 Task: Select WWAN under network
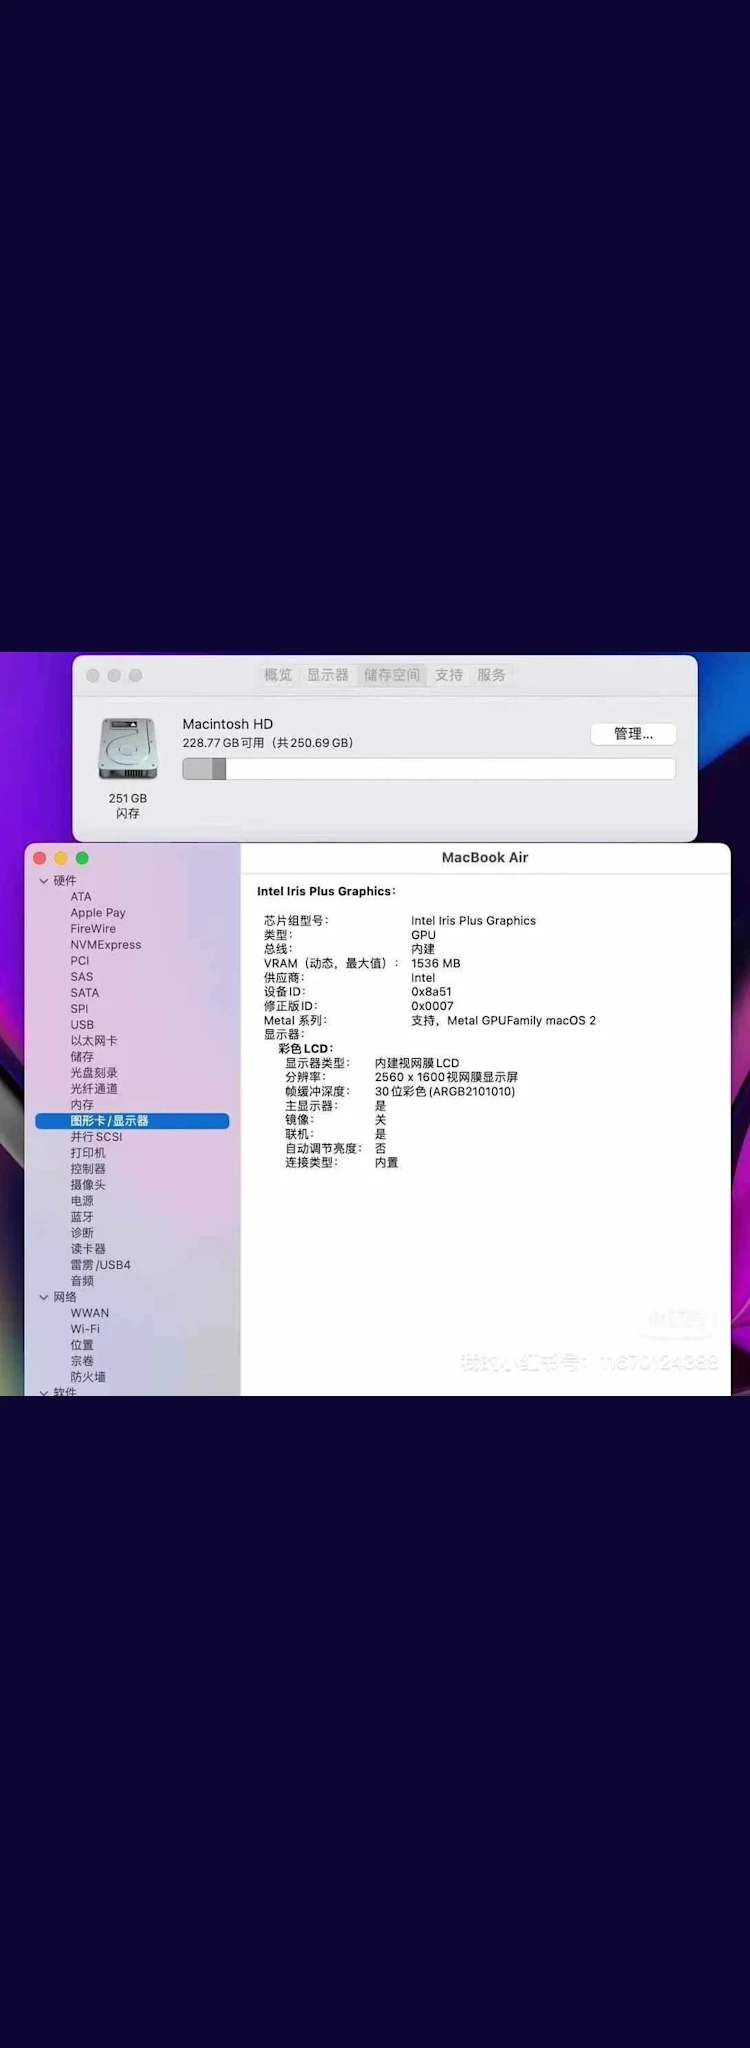click(90, 1313)
